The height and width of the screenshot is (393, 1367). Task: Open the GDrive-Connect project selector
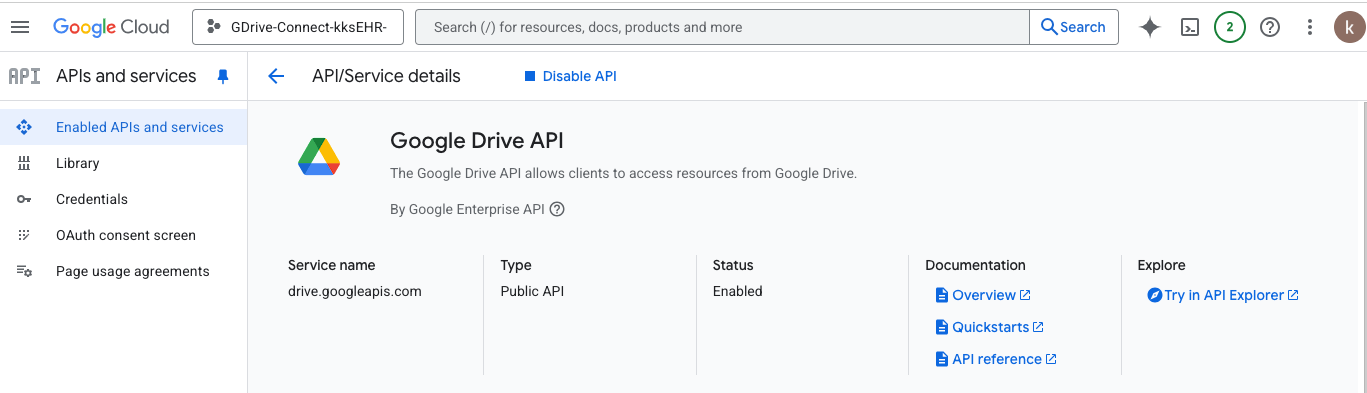297,27
